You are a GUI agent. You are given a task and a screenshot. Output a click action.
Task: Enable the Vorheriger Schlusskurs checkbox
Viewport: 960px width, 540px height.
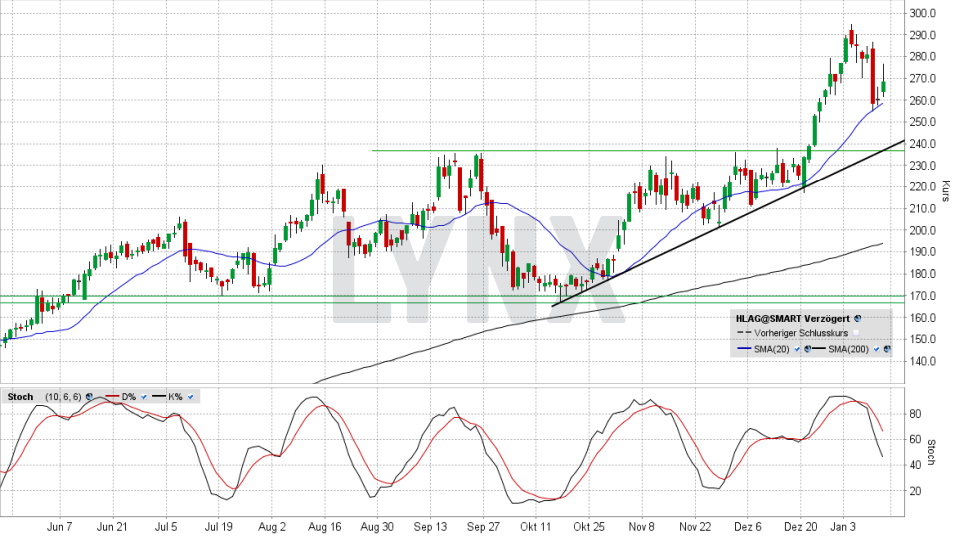point(854,333)
